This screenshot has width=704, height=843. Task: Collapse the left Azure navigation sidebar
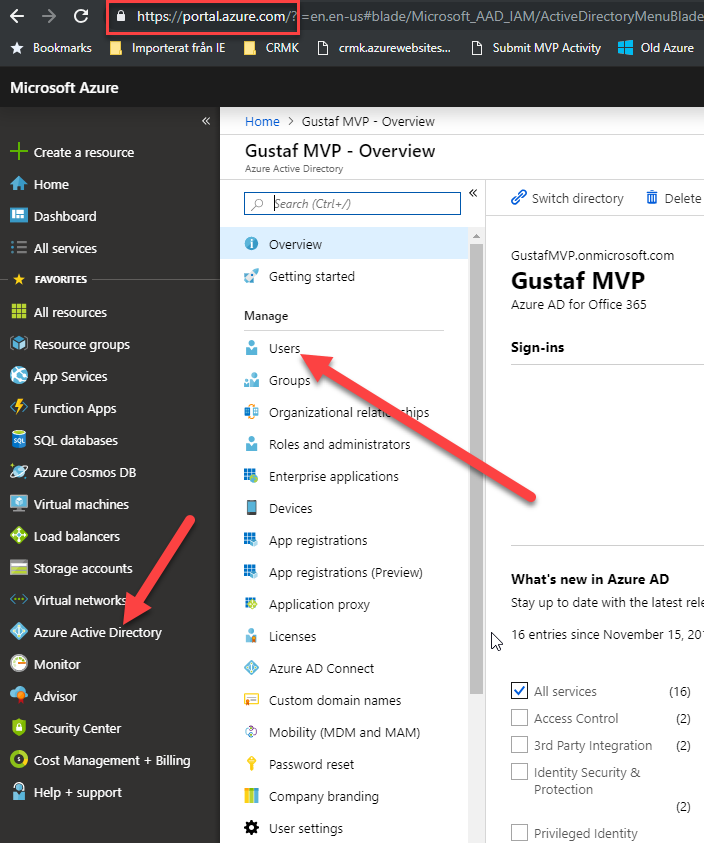tap(206, 121)
